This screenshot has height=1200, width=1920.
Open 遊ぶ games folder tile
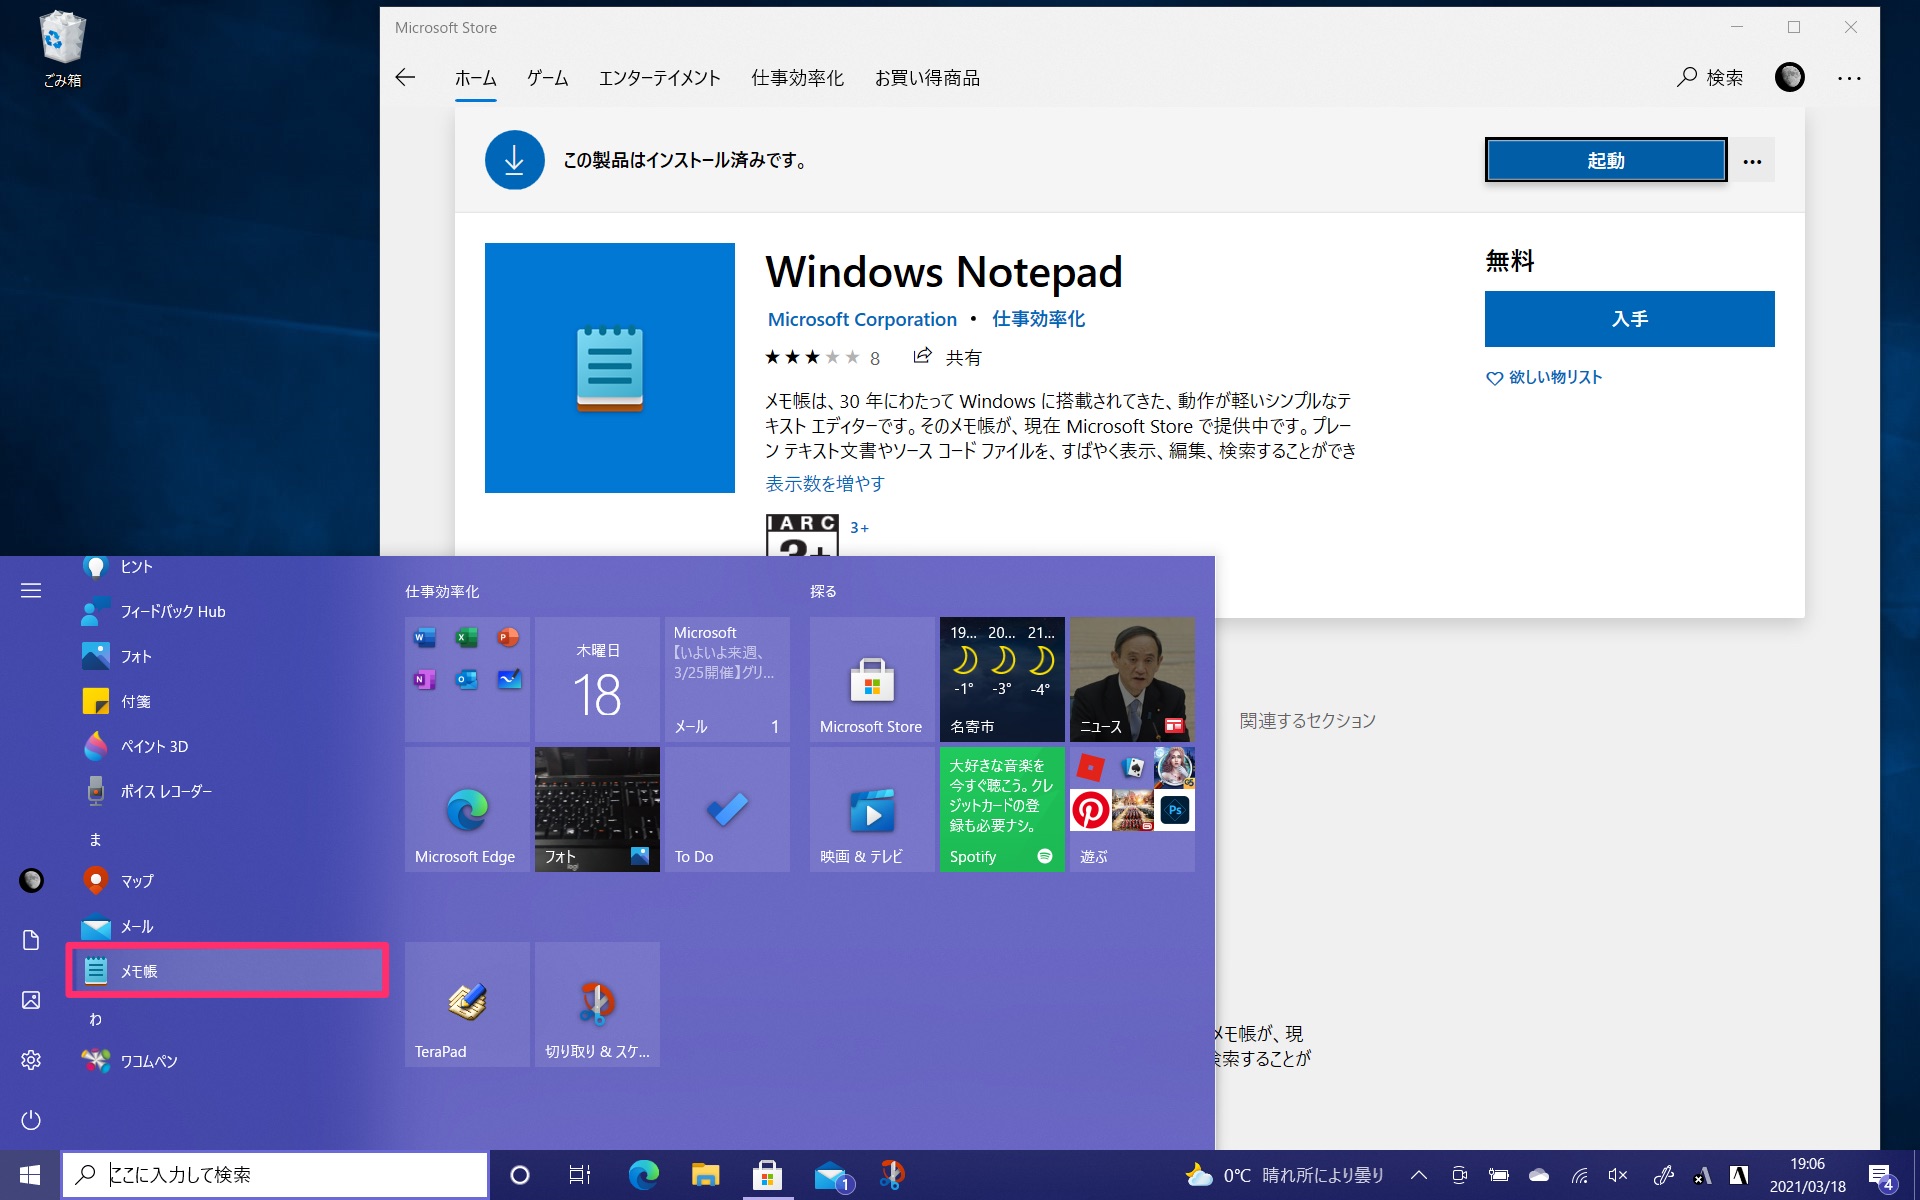1132,809
